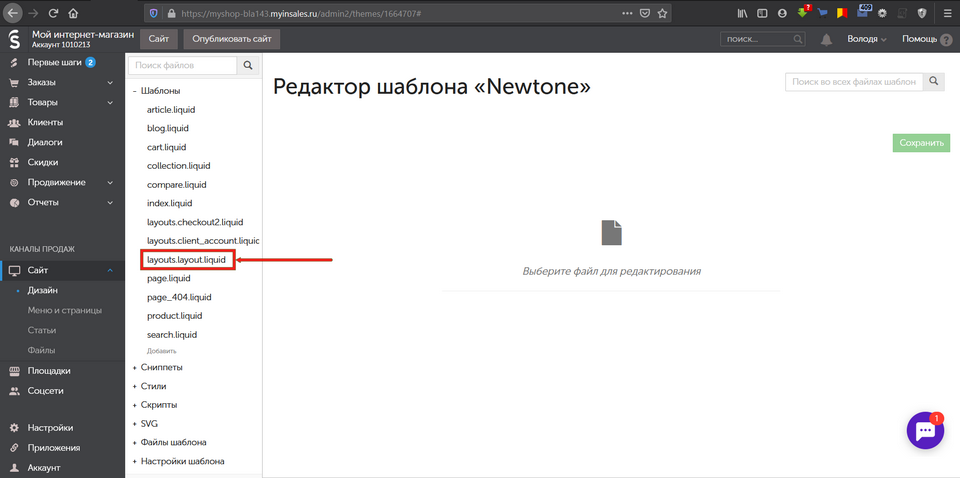The width and height of the screenshot is (960, 478).
Task: Click the Поиск файлов input field
Action: coord(182,65)
